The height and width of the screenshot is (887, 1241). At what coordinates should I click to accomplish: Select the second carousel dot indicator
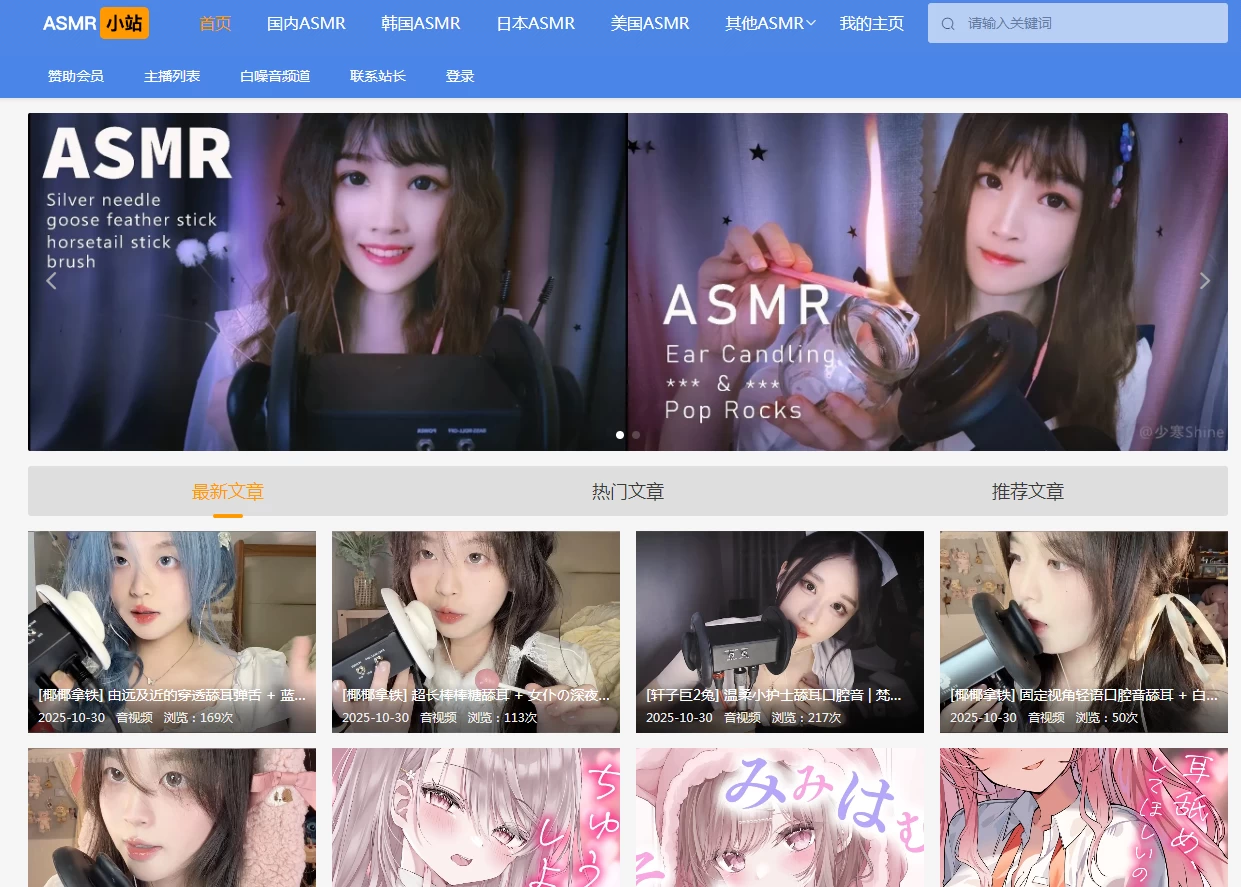(636, 435)
